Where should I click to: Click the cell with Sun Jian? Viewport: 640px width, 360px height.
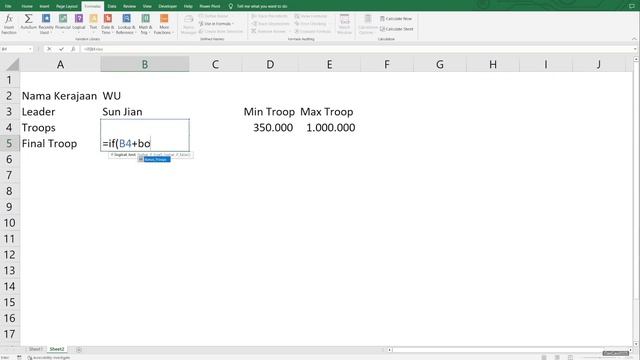[144, 112]
